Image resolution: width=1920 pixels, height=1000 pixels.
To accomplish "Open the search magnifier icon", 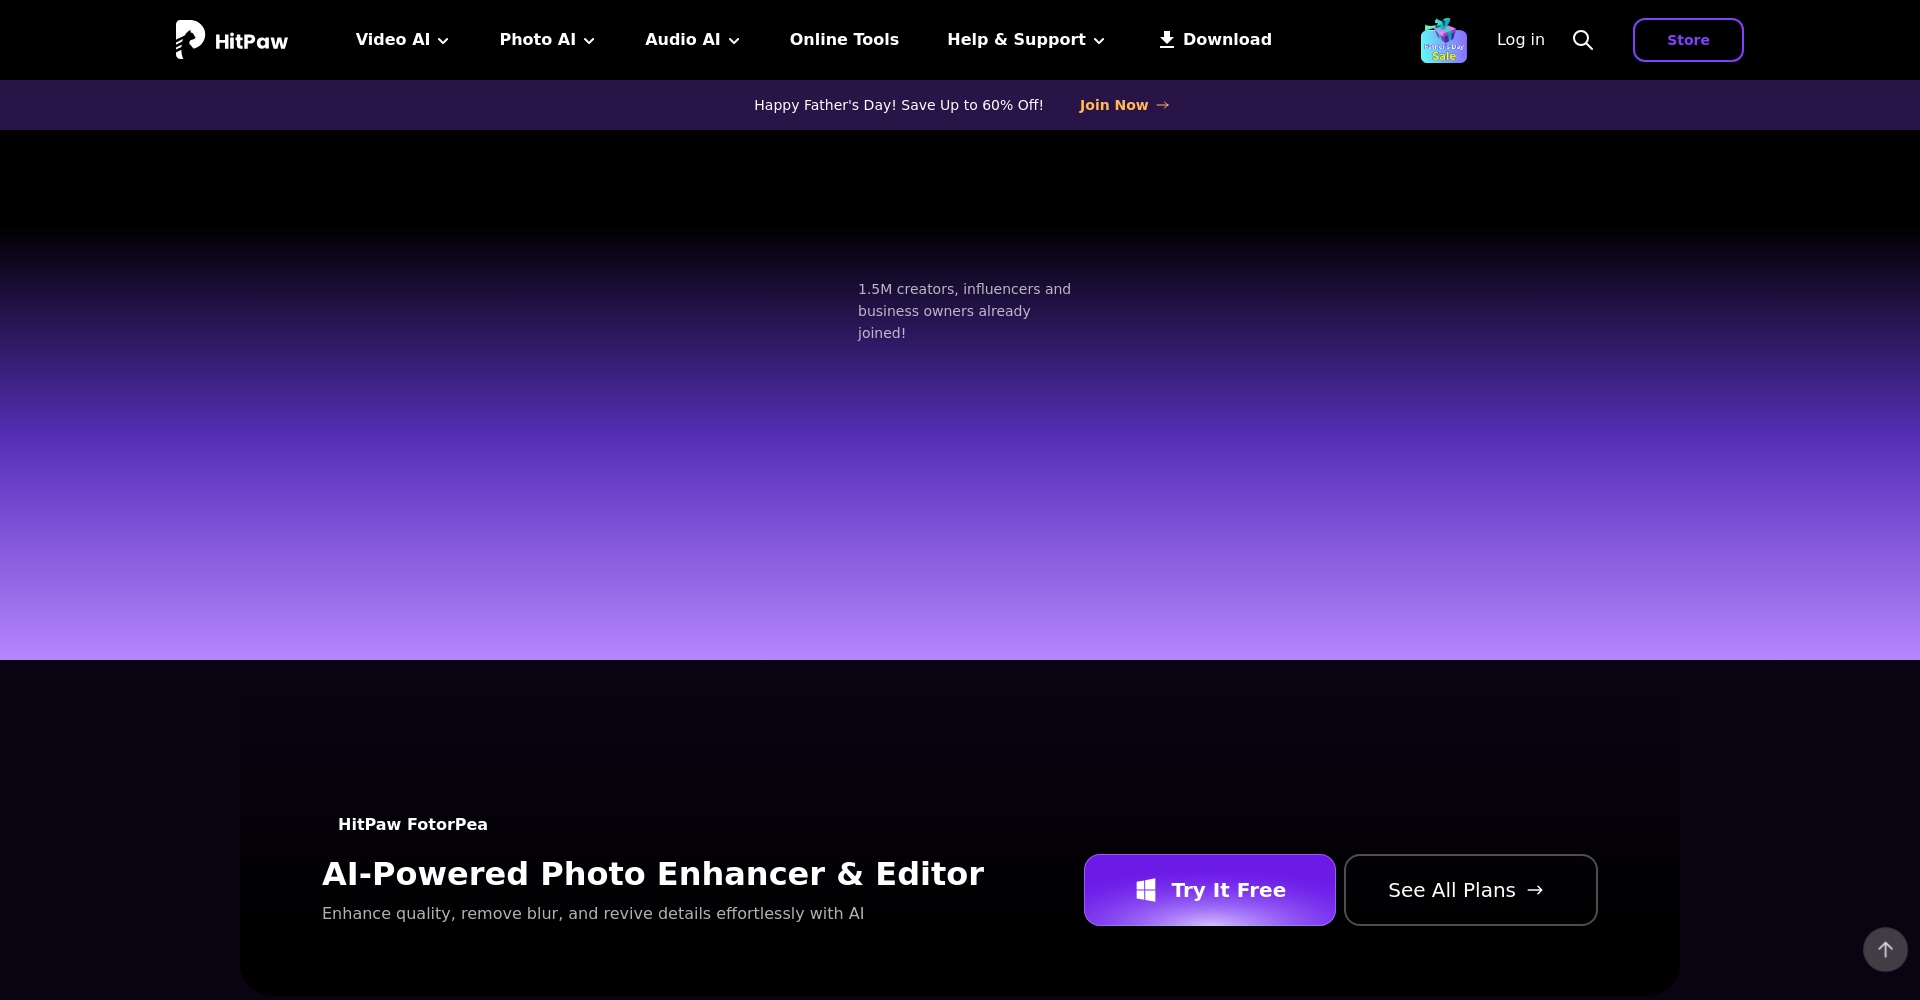I will (1583, 40).
